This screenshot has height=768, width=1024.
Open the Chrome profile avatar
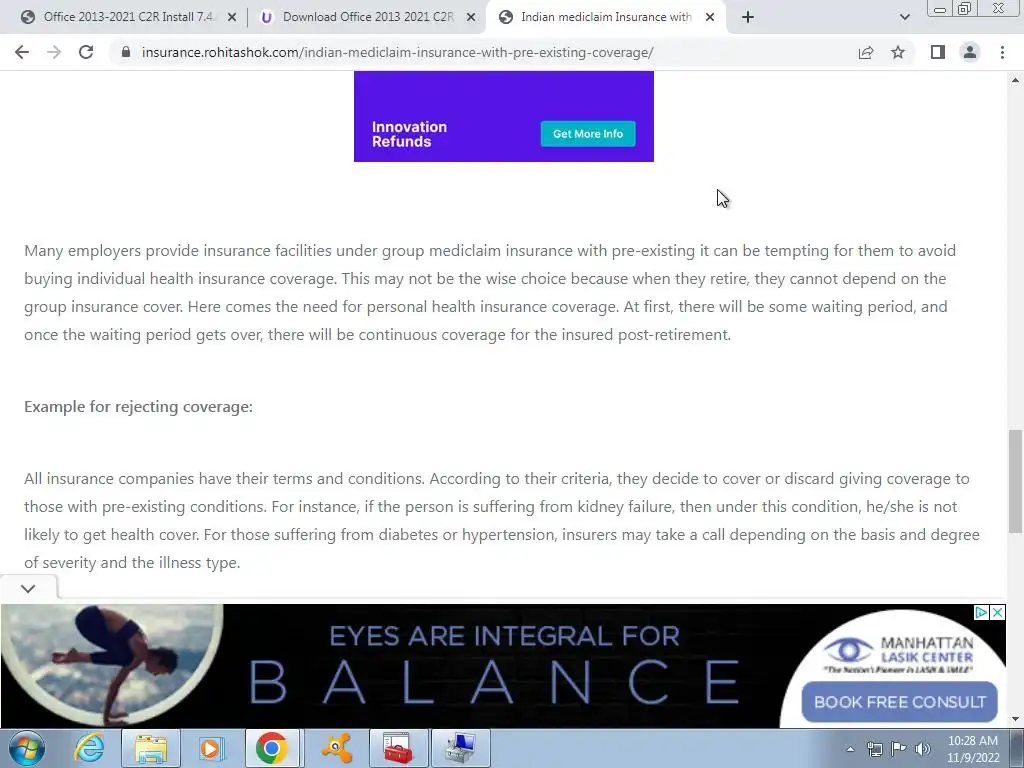coord(970,52)
